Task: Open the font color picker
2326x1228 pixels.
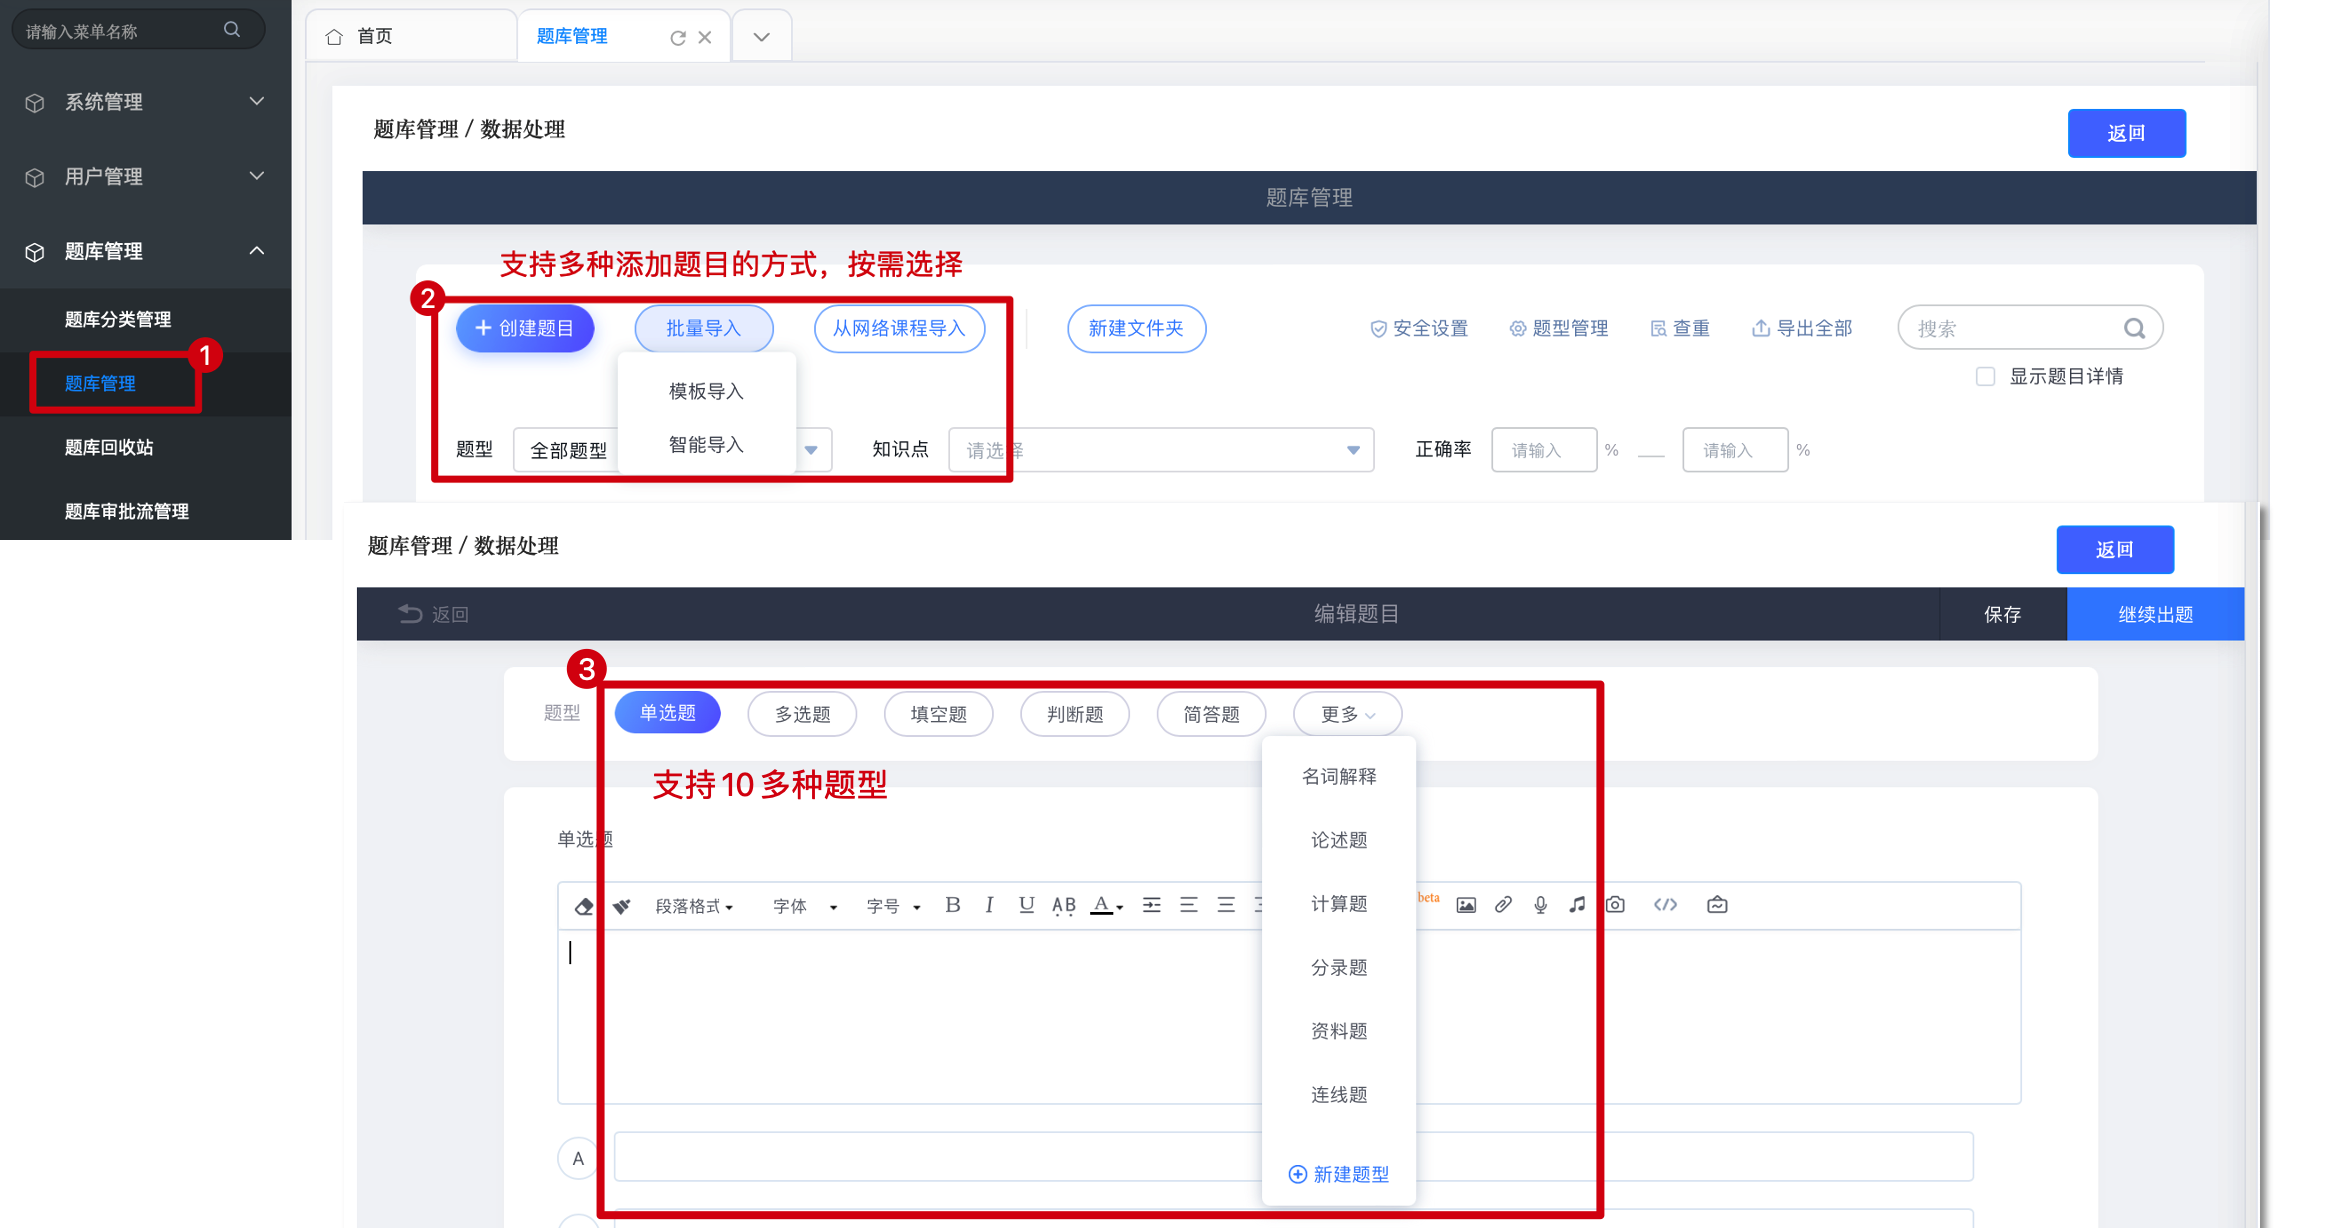Action: click(1106, 906)
